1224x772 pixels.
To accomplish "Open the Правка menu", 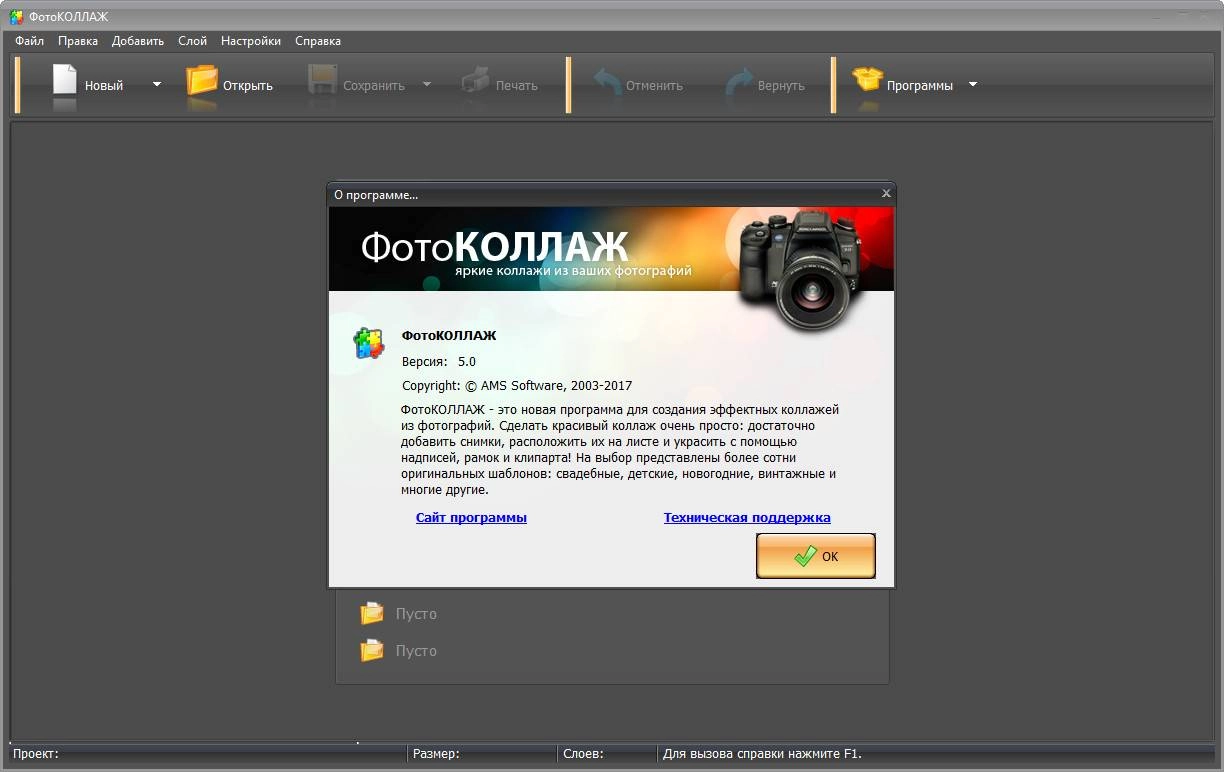I will (x=78, y=41).
